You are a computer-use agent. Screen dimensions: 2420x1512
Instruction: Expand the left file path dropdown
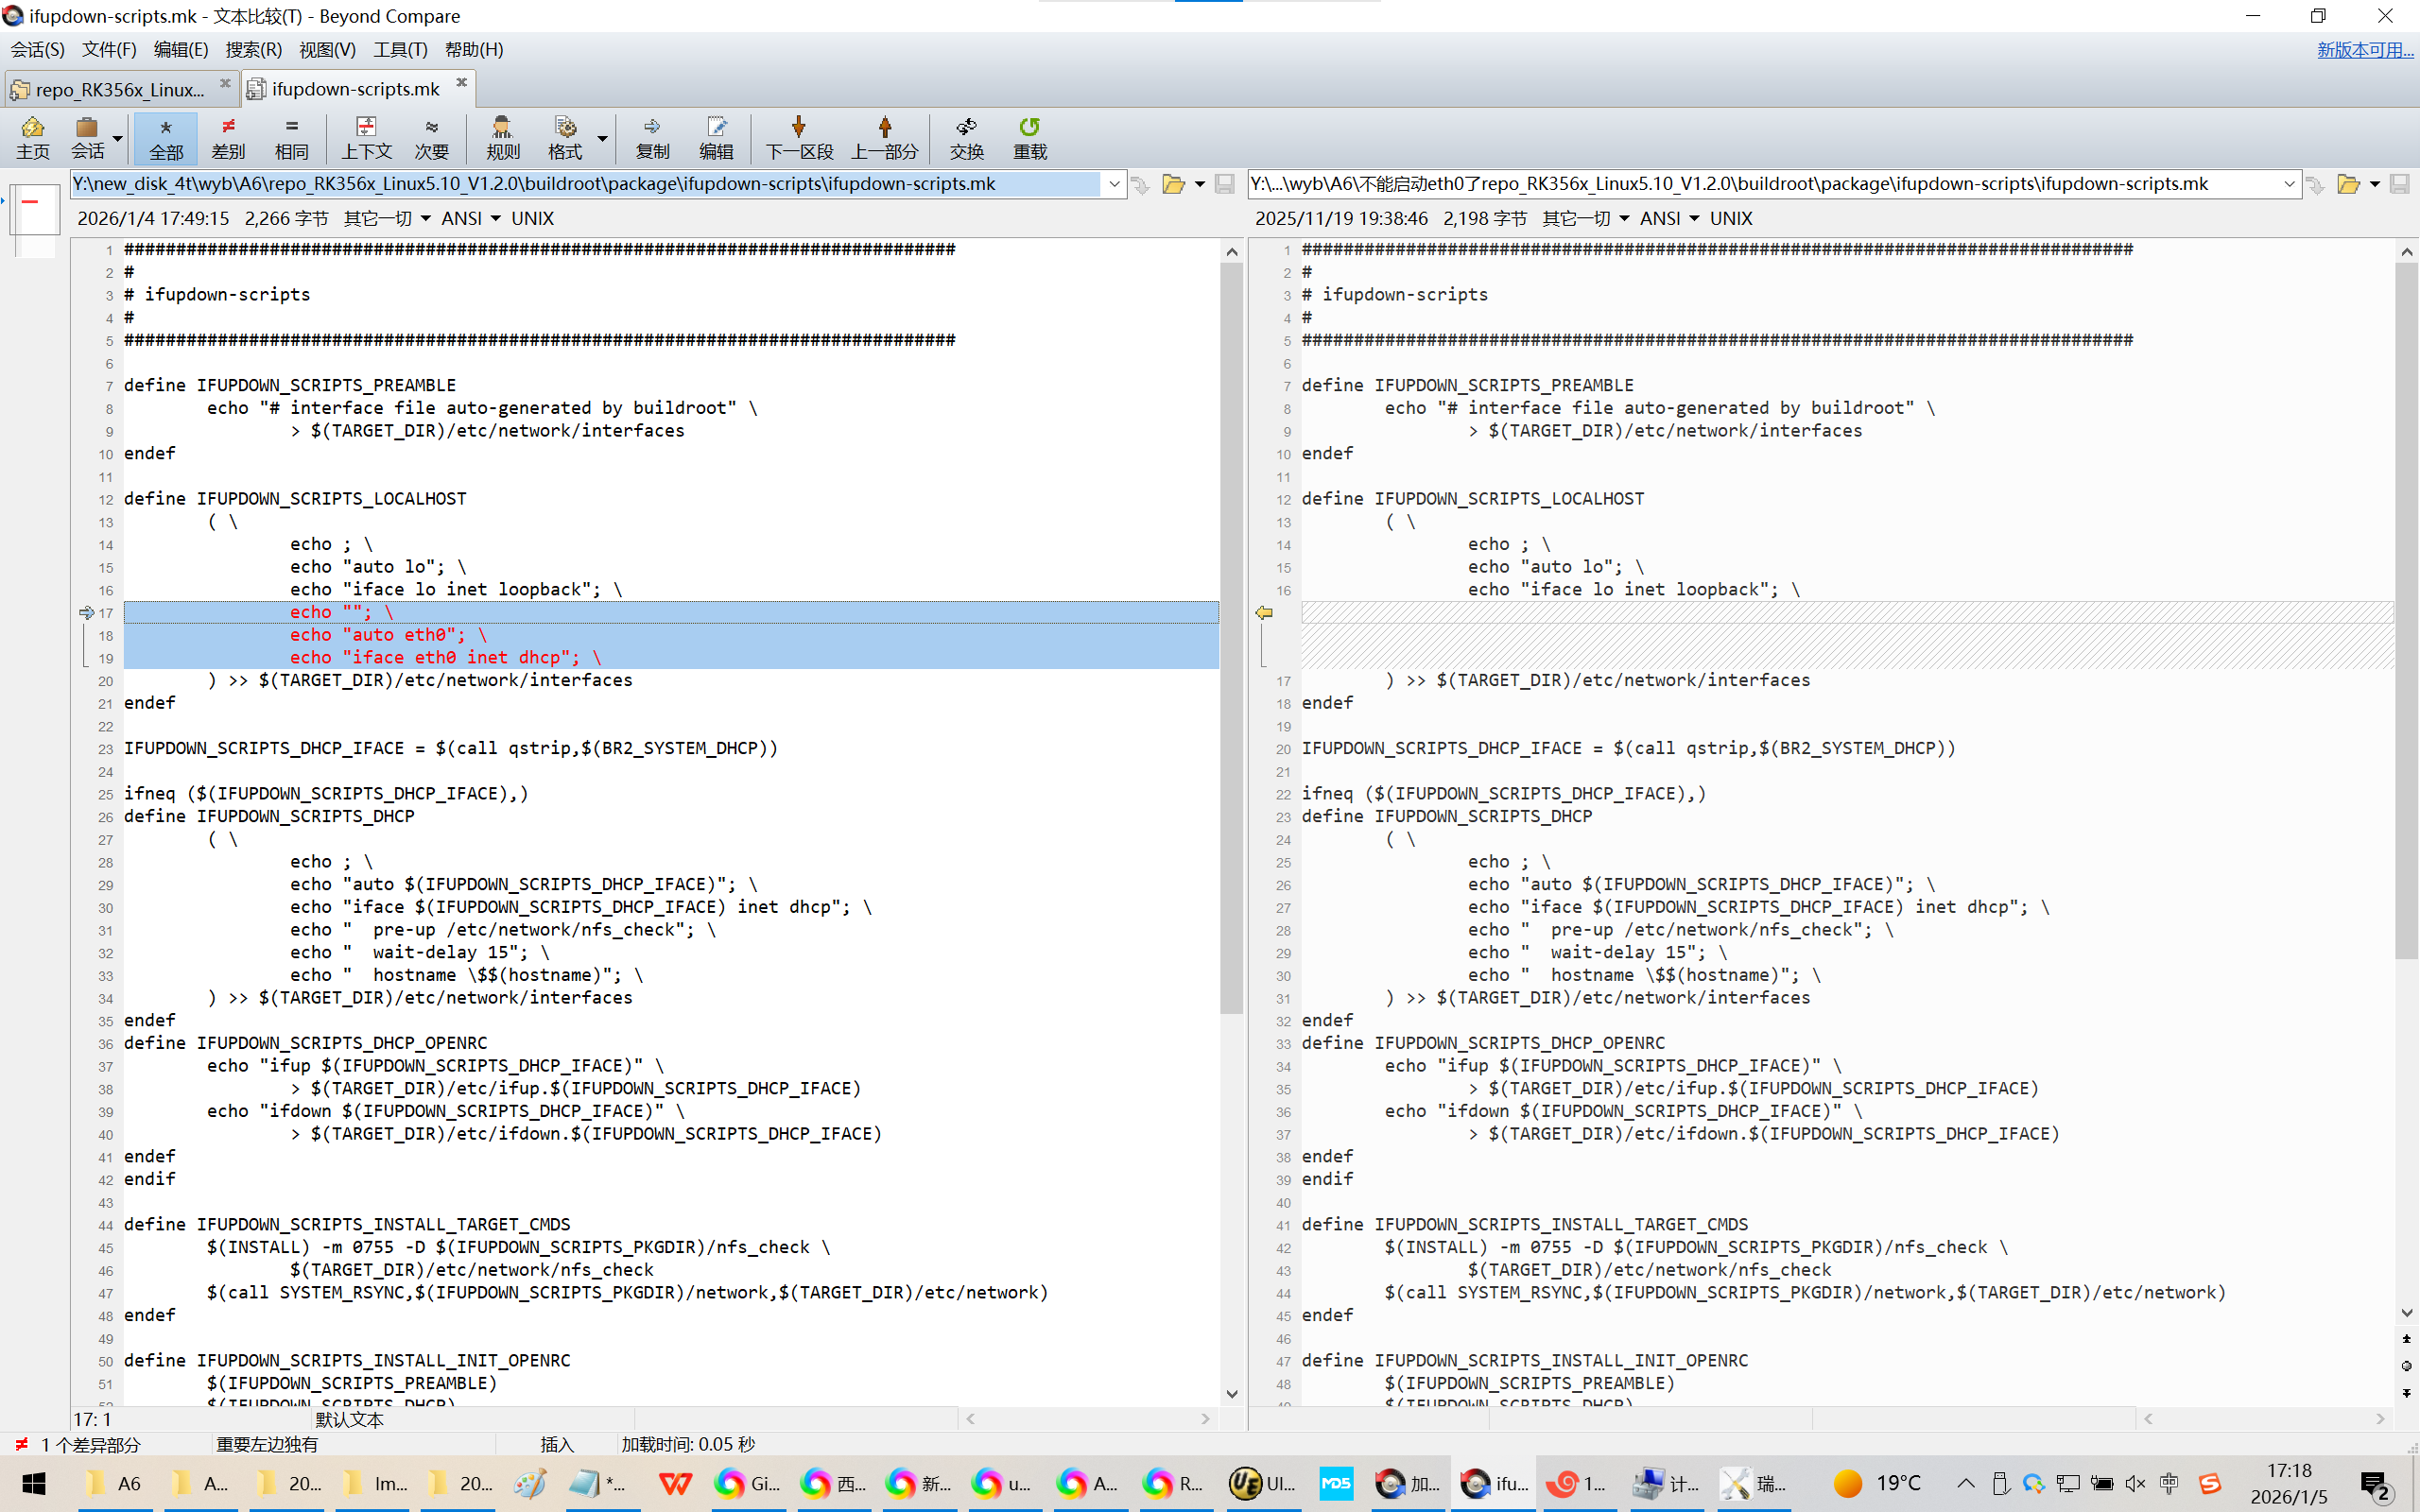tap(1114, 184)
